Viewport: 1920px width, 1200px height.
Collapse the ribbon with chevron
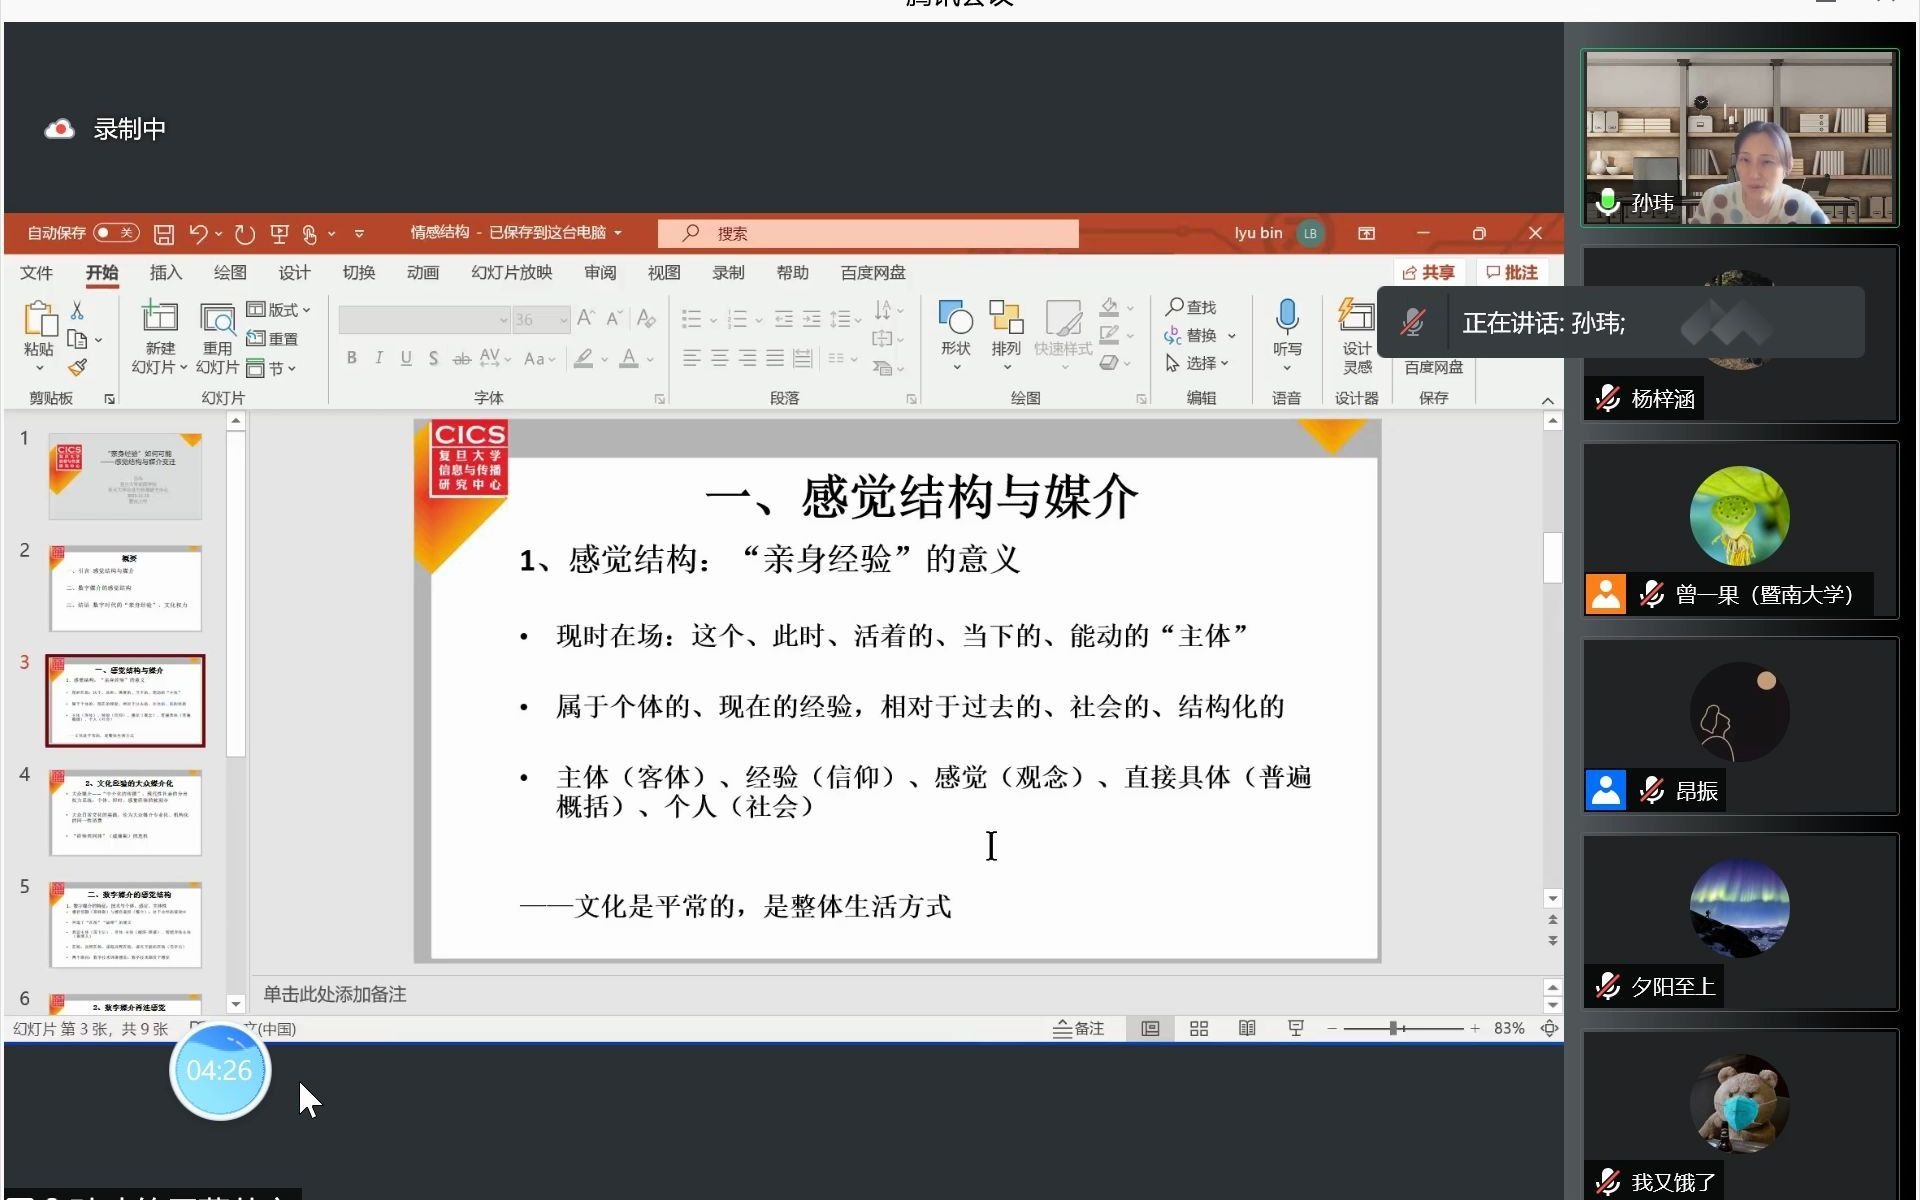(x=1547, y=400)
